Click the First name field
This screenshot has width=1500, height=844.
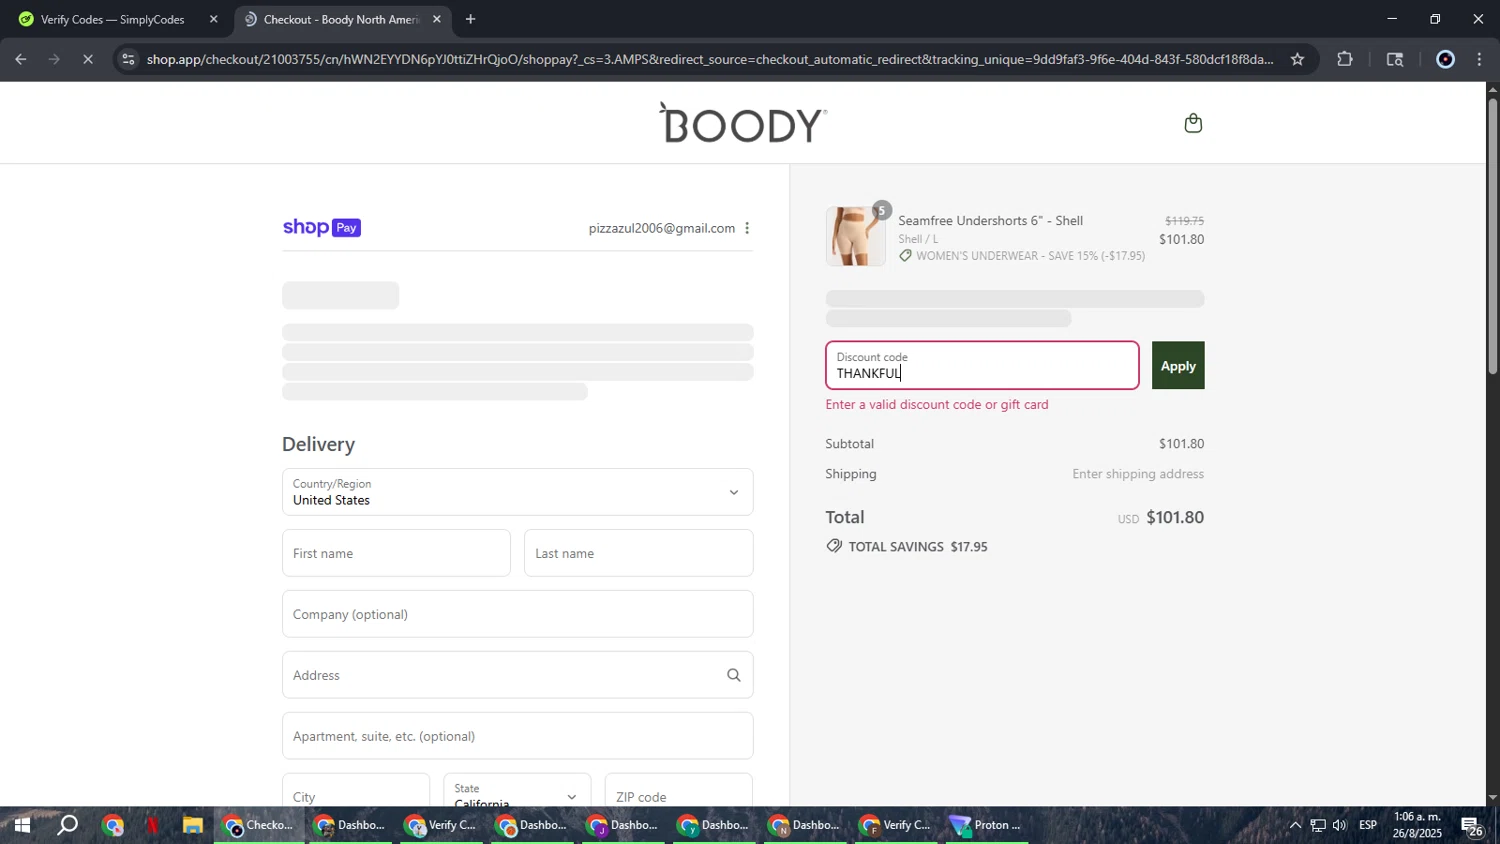click(396, 553)
